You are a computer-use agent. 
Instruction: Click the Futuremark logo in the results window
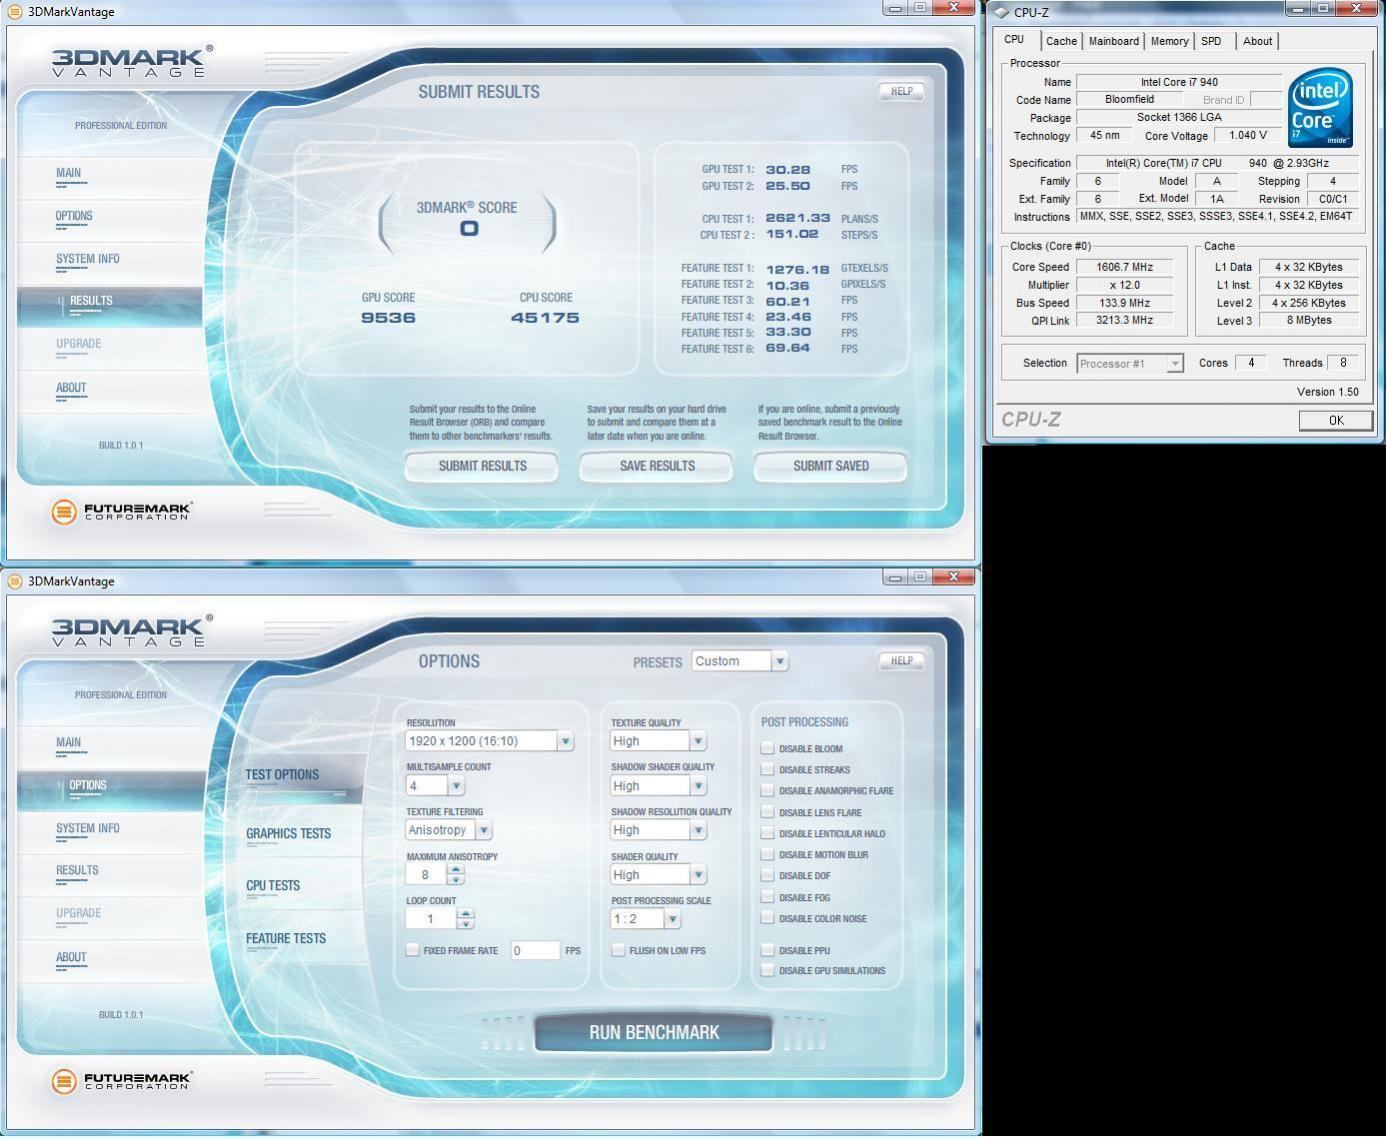121,512
